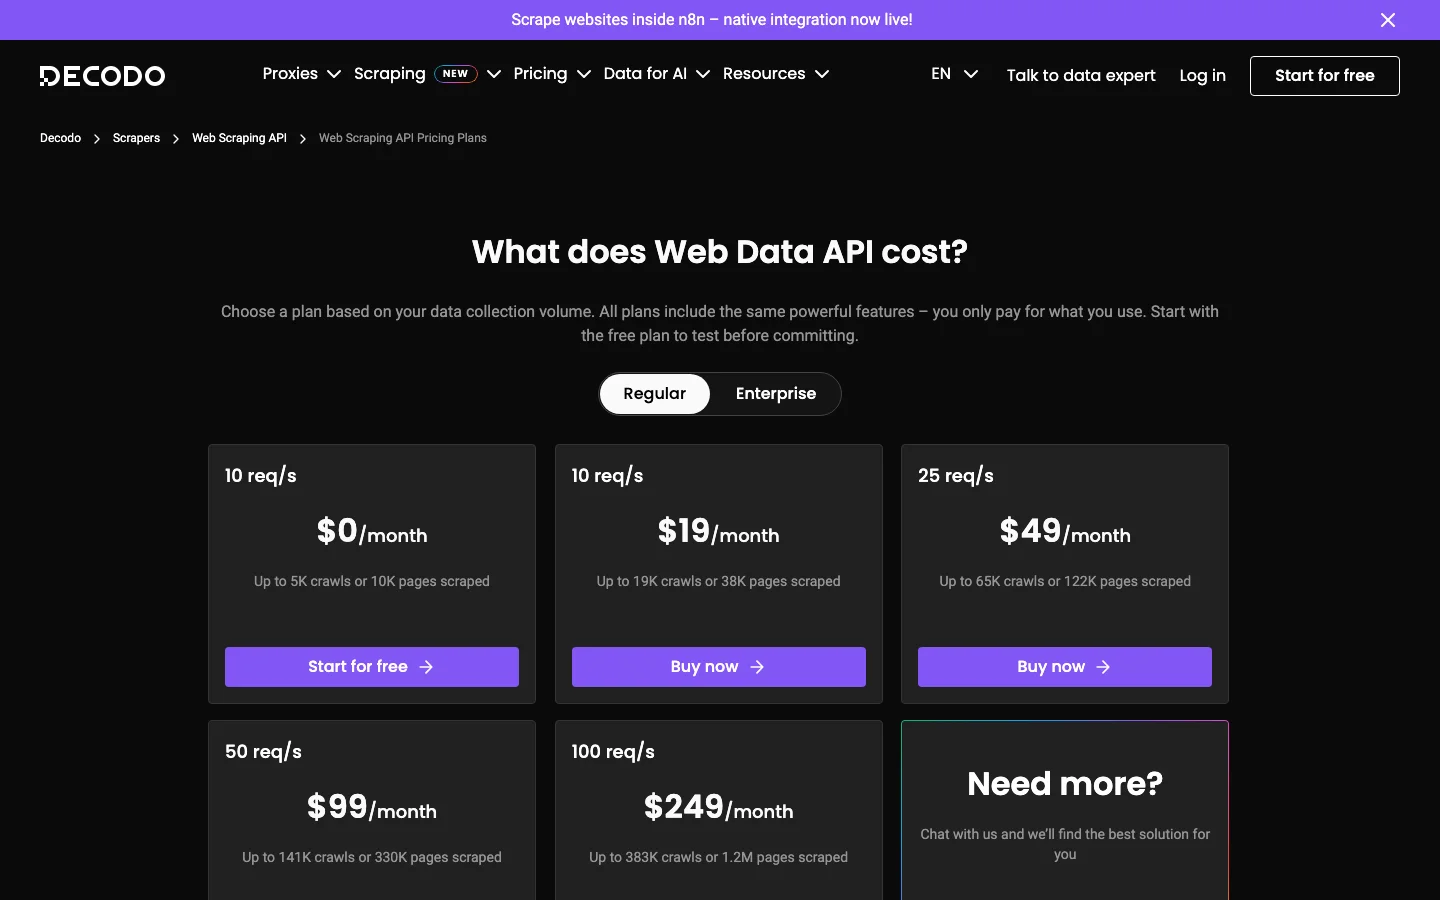Click Start for free in header
The width and height of the screenshot is (1440, 900).
(x=1325, y=76)
